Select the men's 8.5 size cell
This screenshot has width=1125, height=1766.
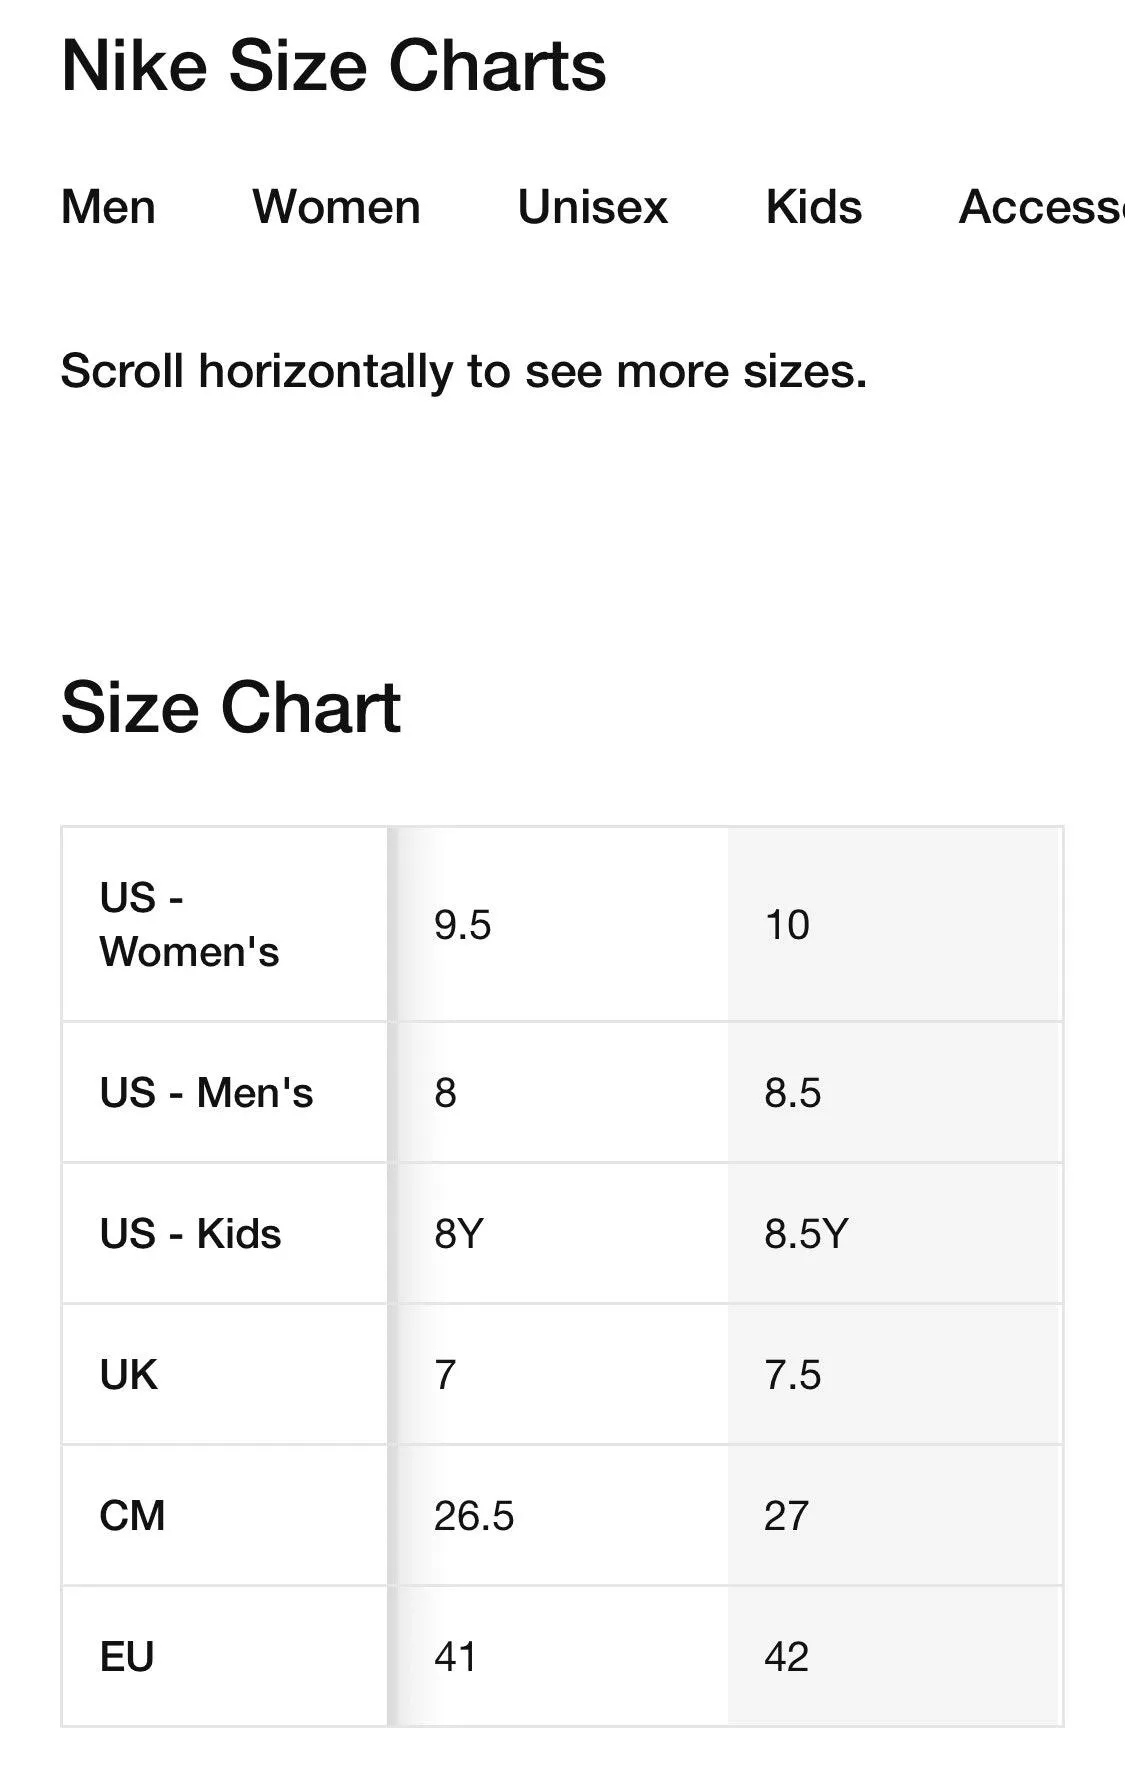[792, 1092]
